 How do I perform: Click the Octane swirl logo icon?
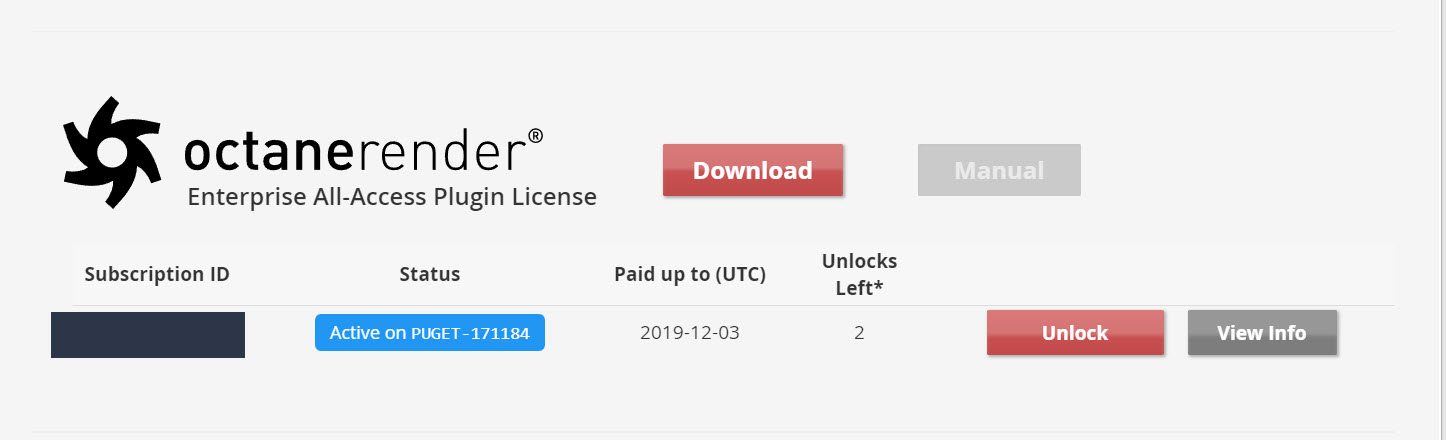tap(112, 152)
